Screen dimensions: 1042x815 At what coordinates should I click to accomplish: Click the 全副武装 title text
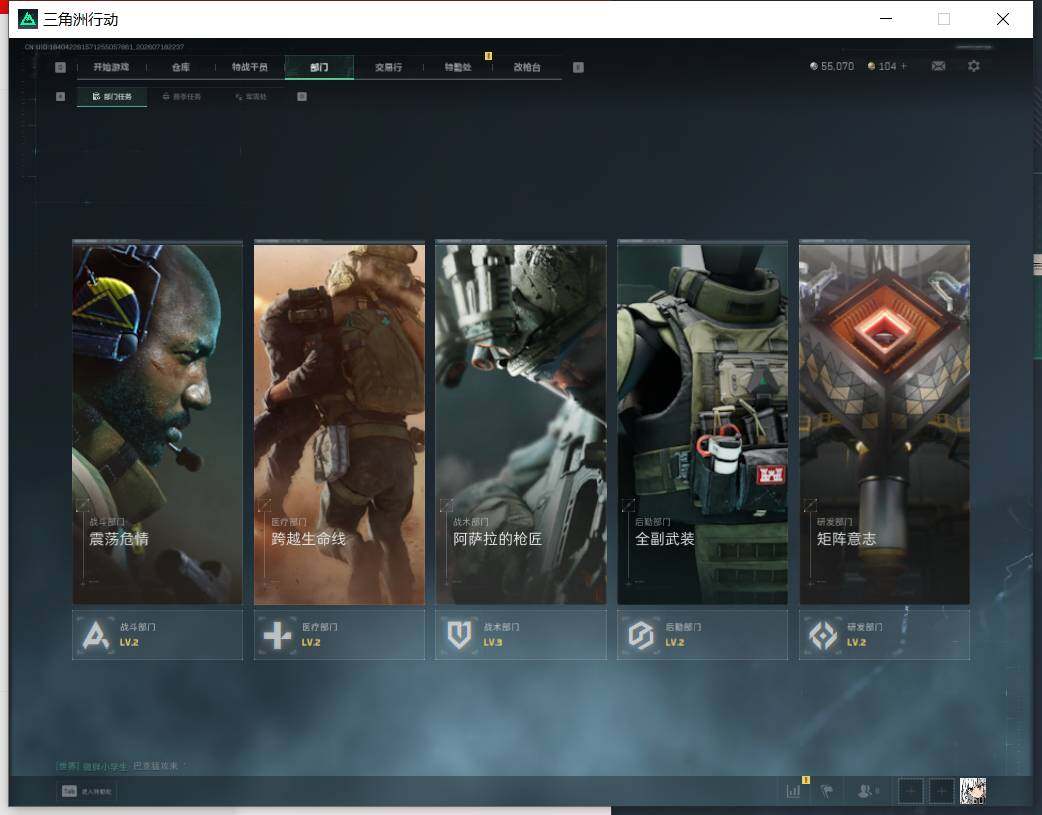[x=665, y=538]
